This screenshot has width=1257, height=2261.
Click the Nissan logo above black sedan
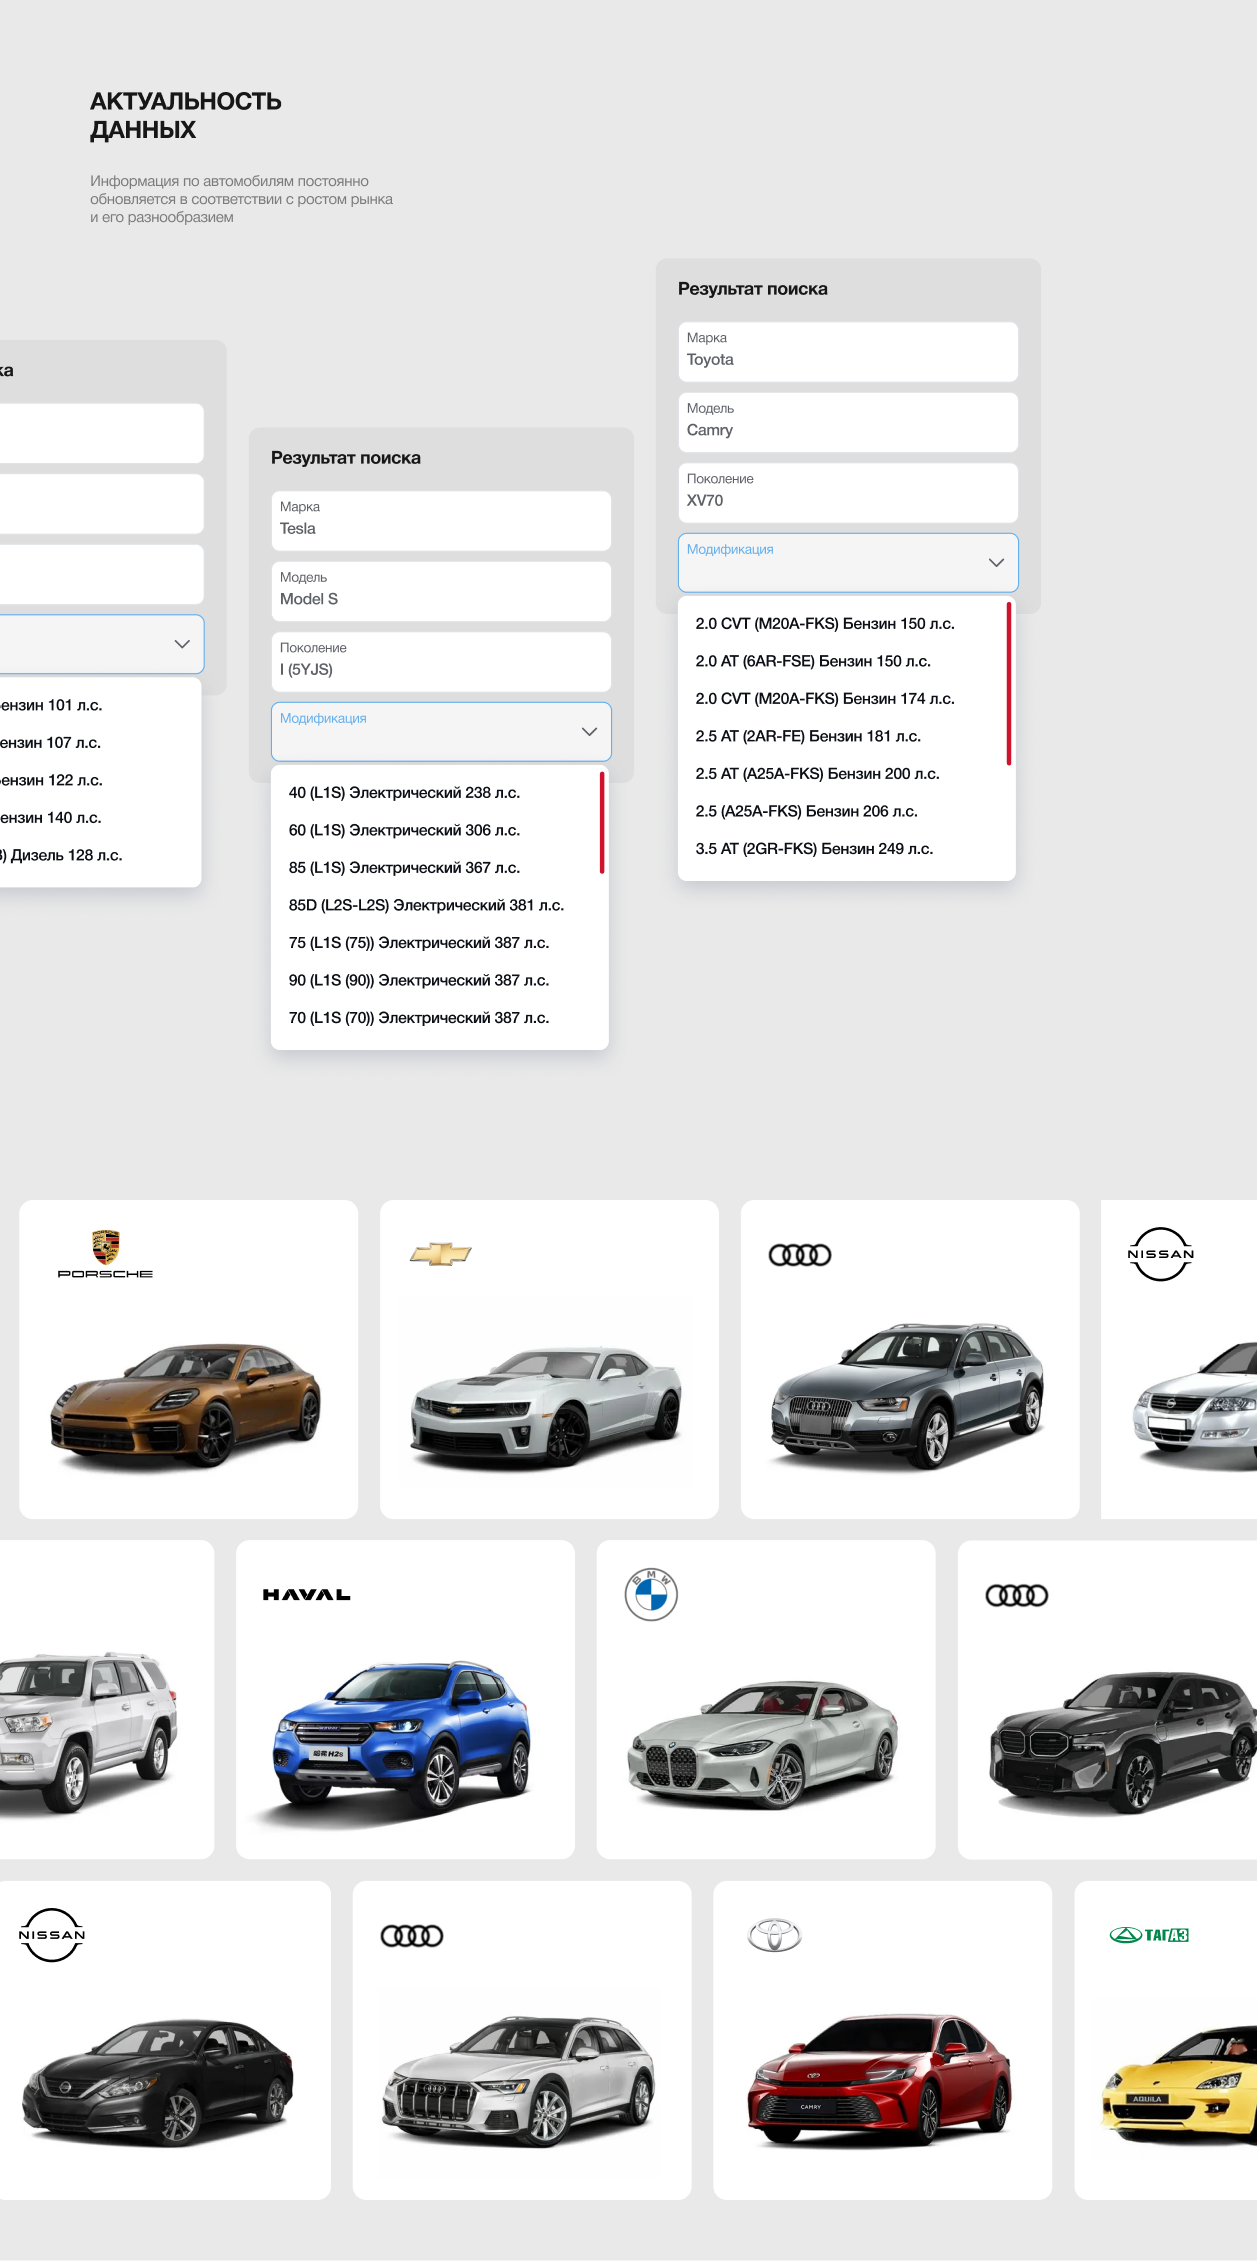click(52, 1935)
